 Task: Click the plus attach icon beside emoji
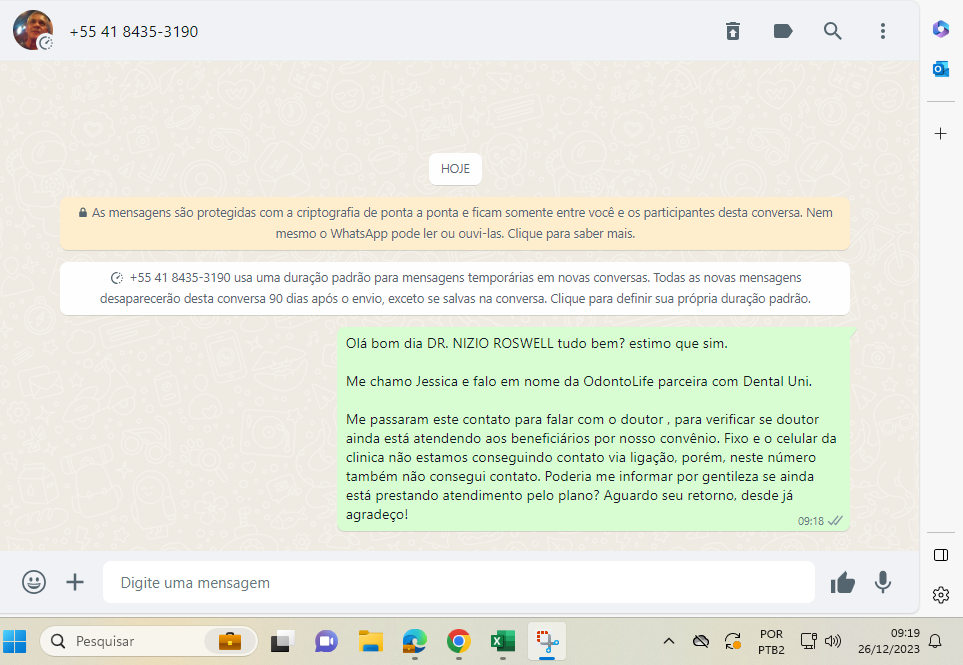[75, 582]
